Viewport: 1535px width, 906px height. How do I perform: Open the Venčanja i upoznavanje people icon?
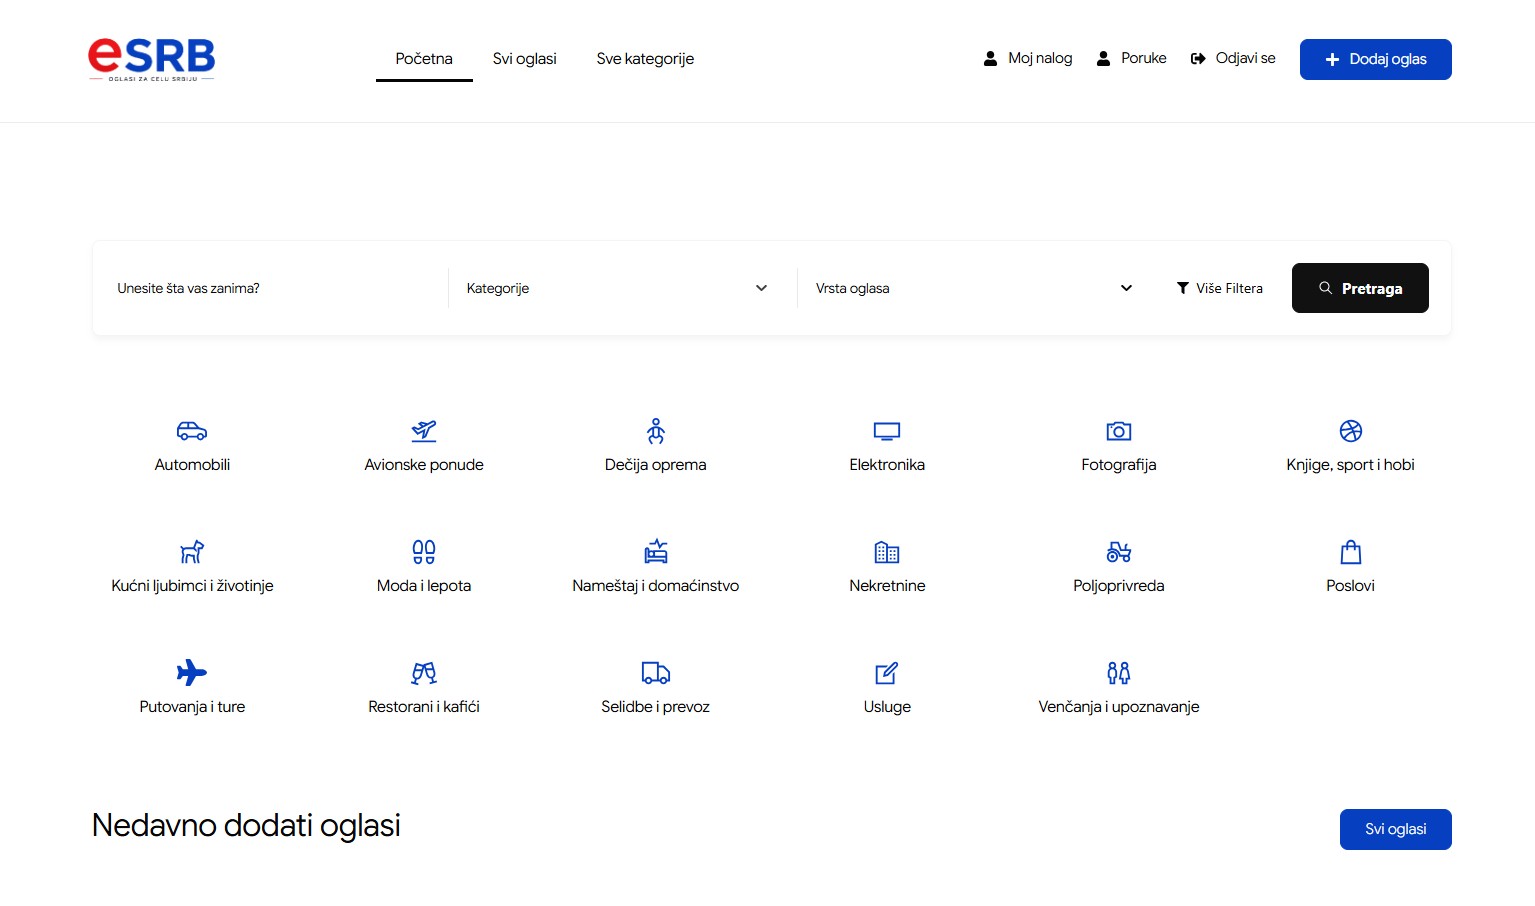point(1119,673)
